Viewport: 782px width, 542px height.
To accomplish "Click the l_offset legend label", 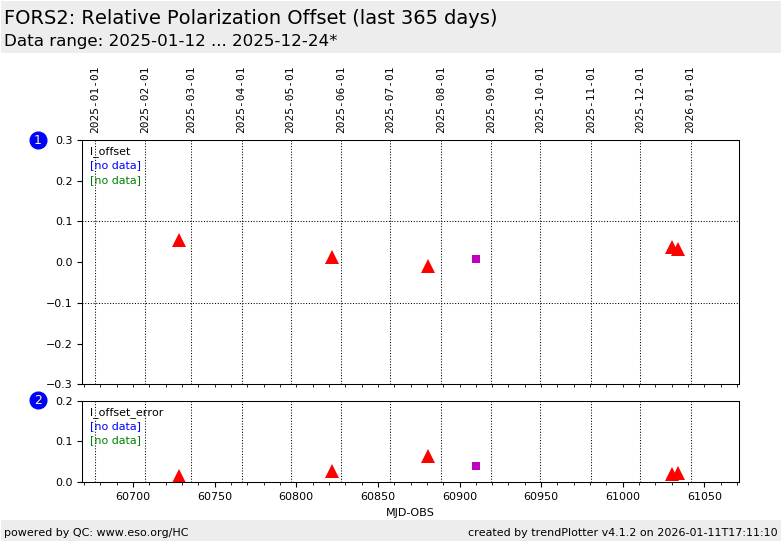I will pyautogui.click(x=110, y=152).
